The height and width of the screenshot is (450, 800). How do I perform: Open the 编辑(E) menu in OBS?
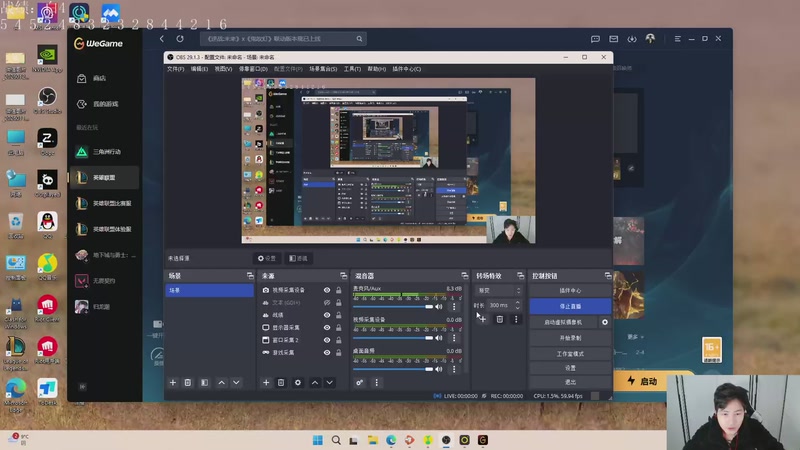tap(199, 69)
